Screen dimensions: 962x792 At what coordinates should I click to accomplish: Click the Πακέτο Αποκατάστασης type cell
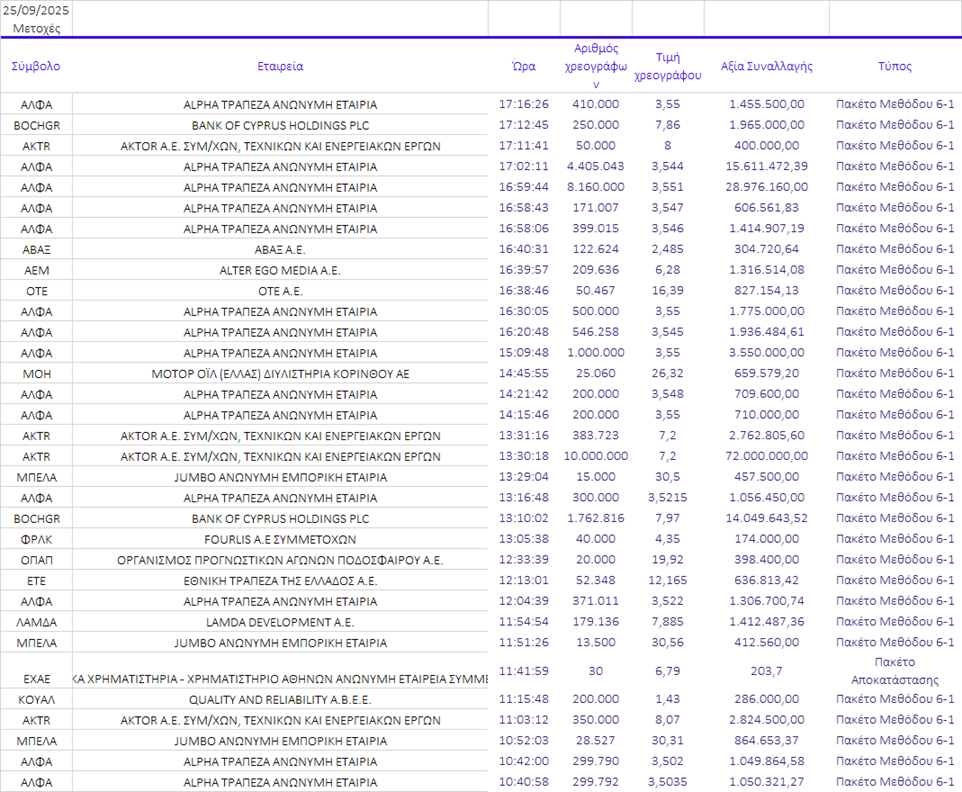pyautogui.click(x=895, y=670)
